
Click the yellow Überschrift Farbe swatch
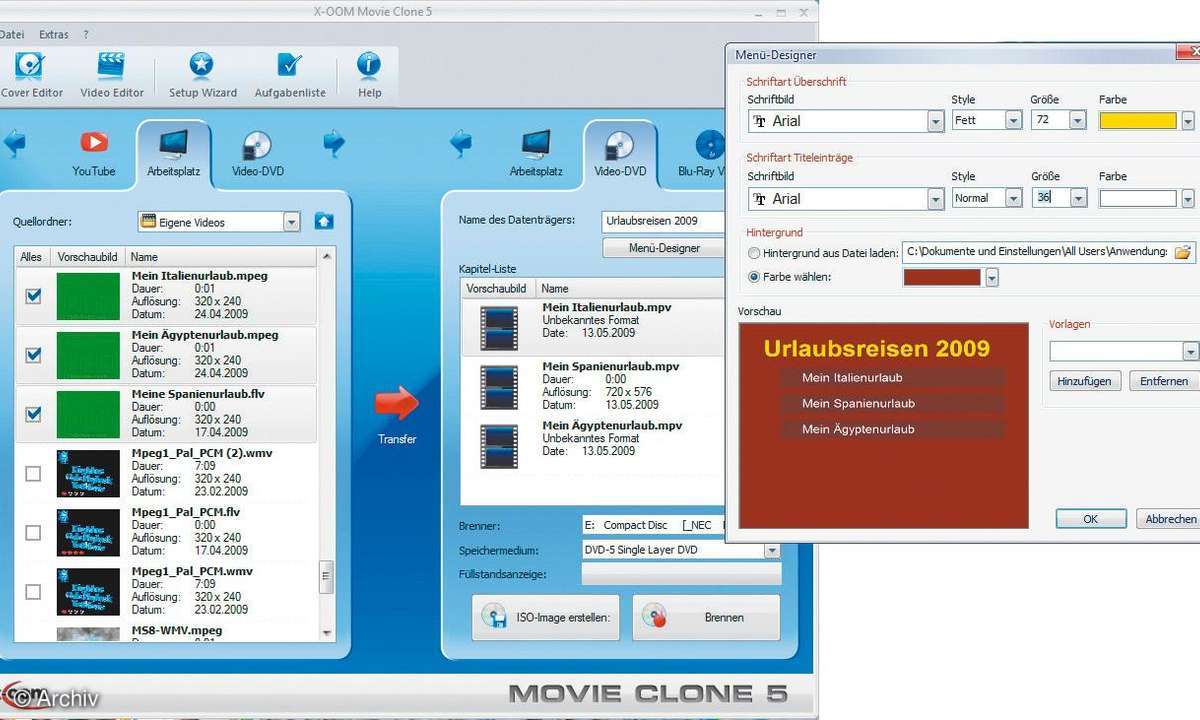[1138, 120]
